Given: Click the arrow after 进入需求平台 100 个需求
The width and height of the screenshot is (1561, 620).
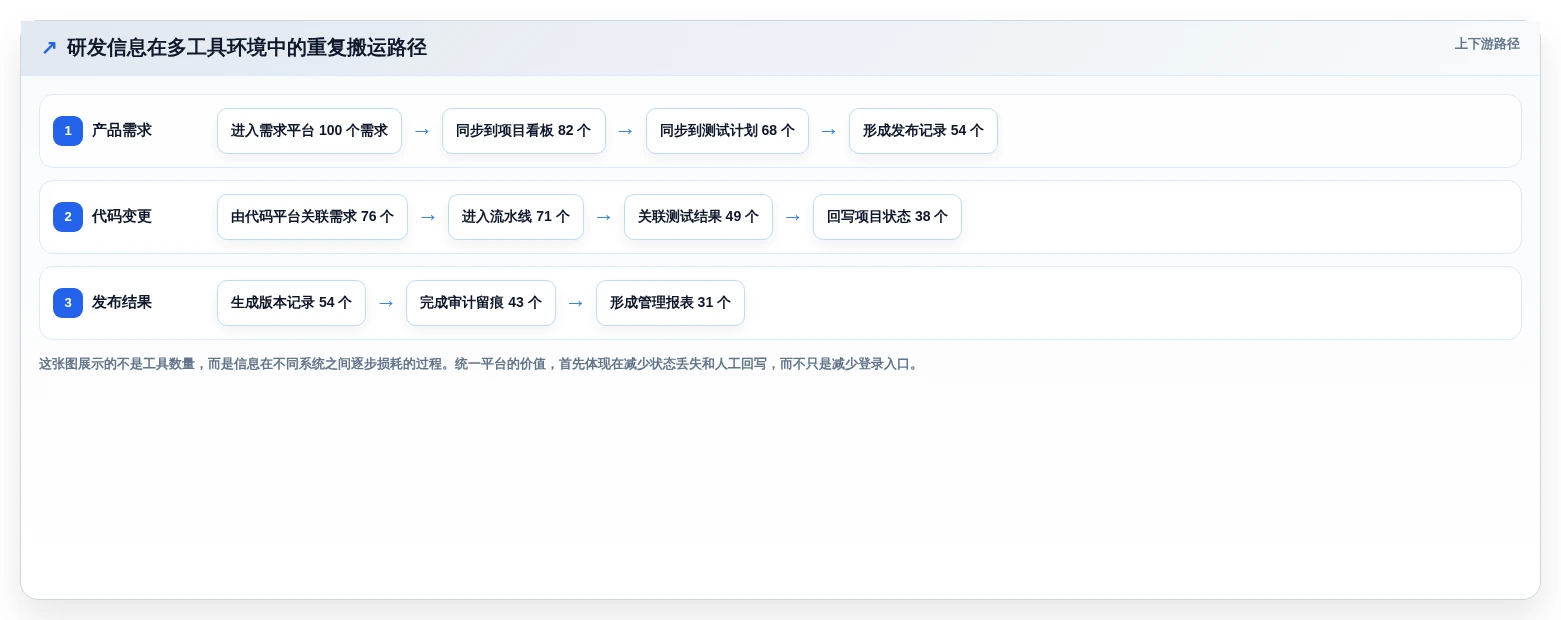Looking at the screenshot, I should click(422, 131).
